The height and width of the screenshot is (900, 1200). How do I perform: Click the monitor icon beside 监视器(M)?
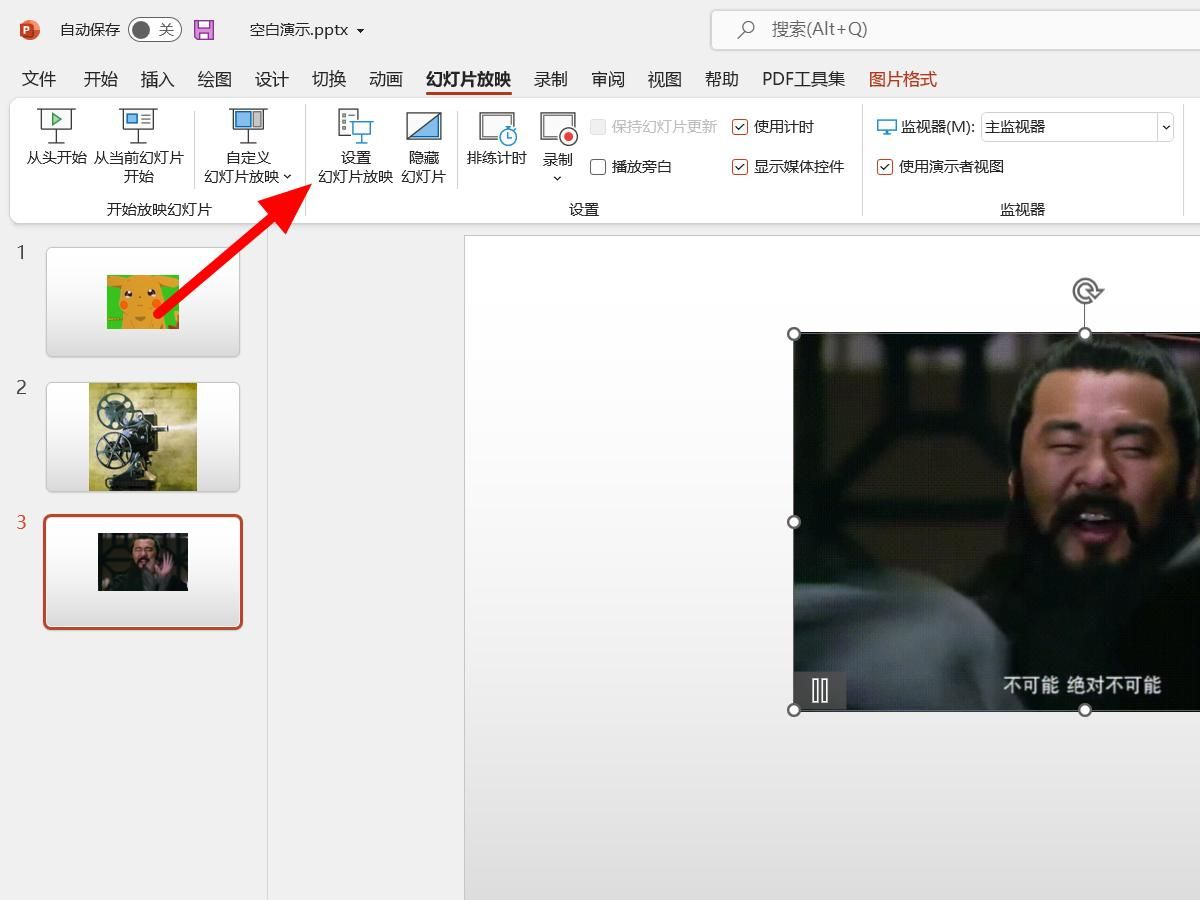pyautogui.click(x=887, y=127)
